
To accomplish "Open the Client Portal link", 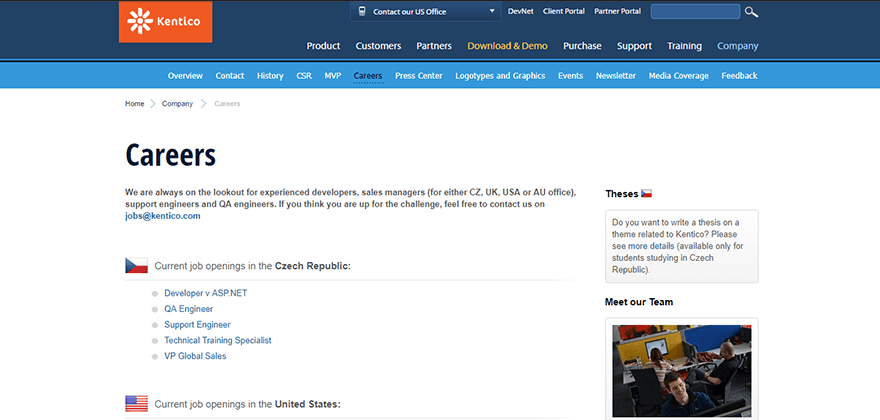I will pos(563,11).
